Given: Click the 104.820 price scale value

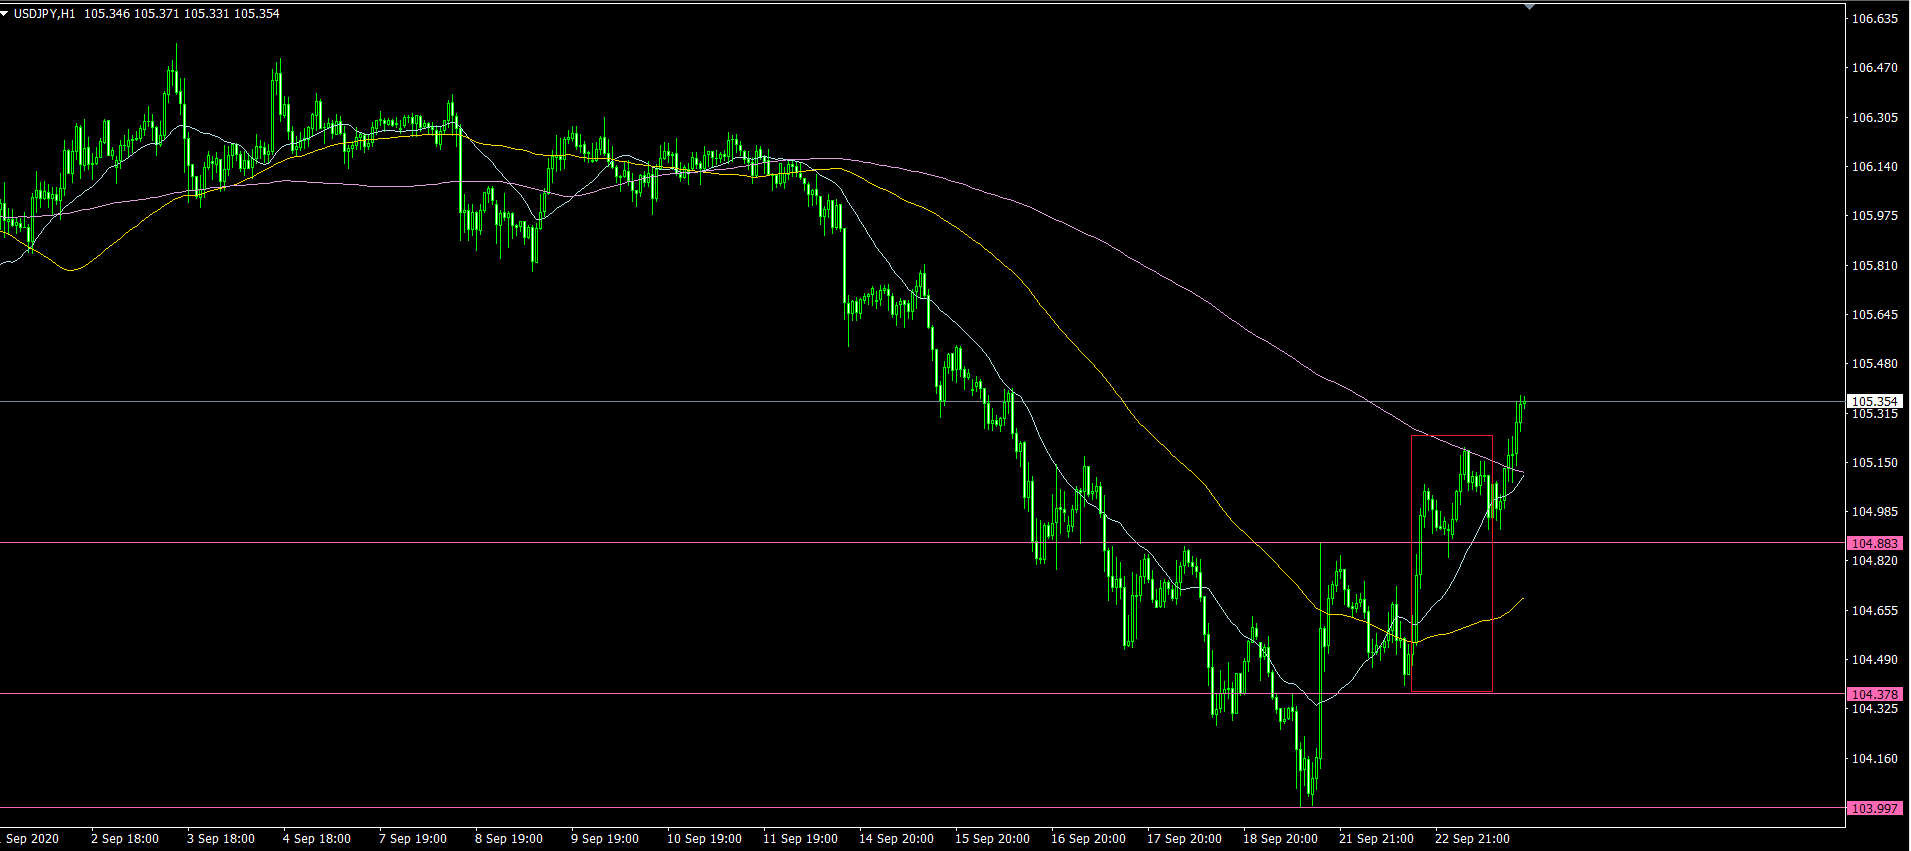Looking at the screenshot, I should (1874, 561).
